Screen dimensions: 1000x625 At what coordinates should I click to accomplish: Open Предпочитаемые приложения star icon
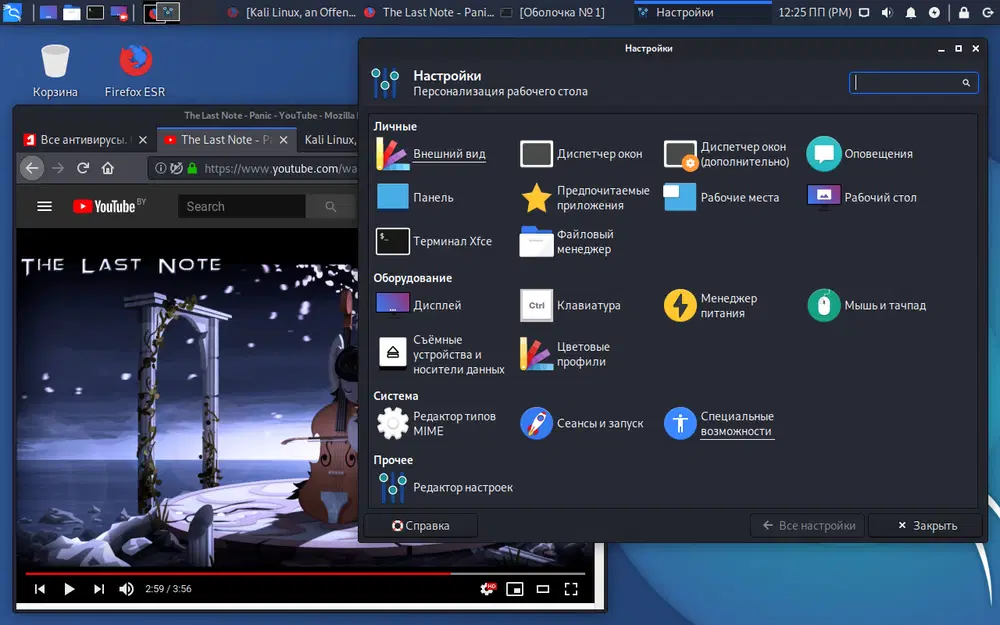pos(537,198)
